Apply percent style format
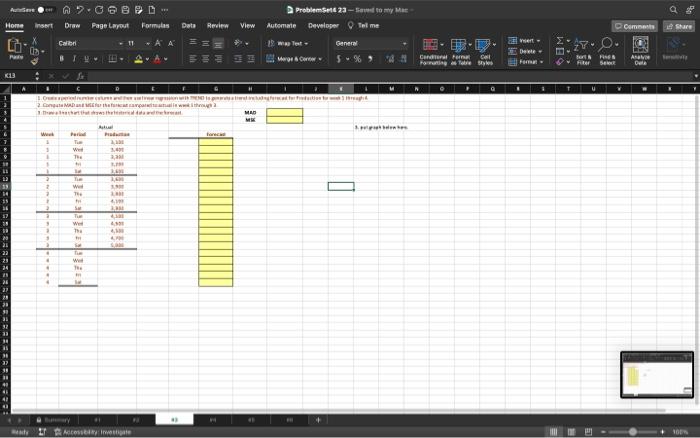This screenshot has height=438, width=700. pos(358,59)
